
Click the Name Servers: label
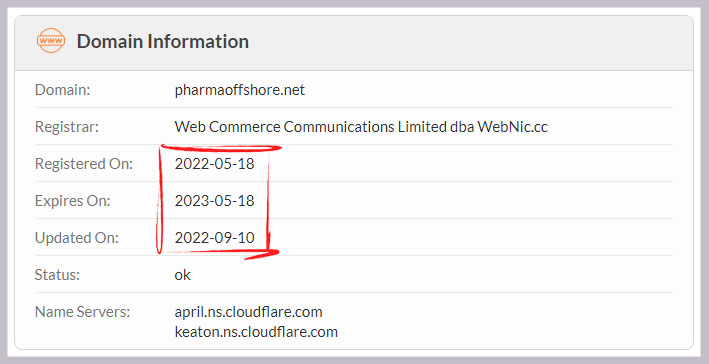[x=82, y=312]
